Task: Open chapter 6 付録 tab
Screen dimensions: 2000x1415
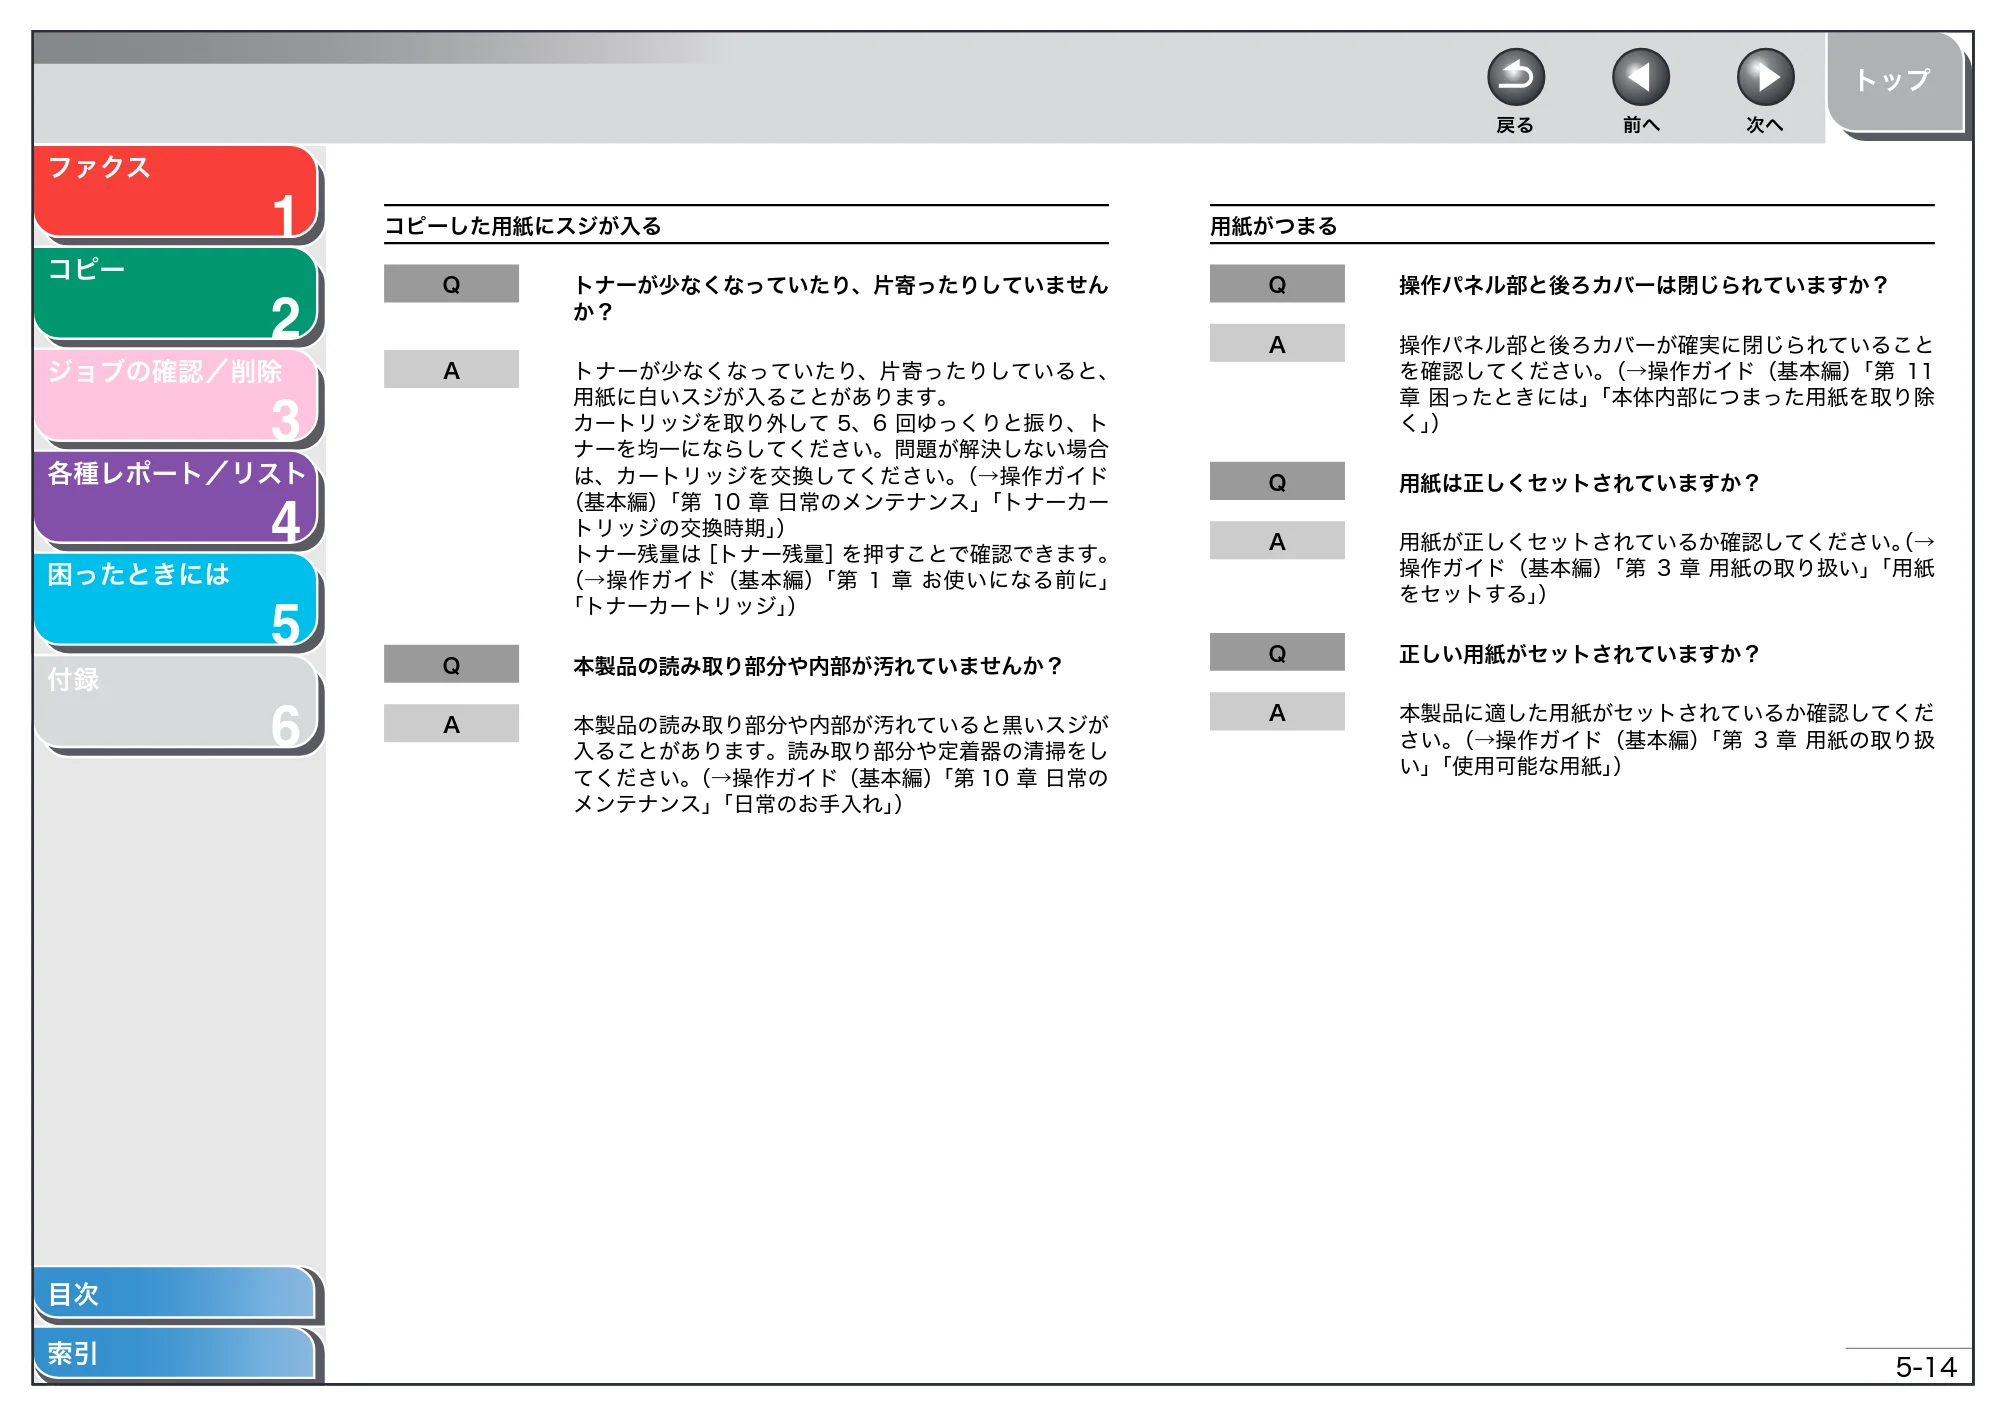Action: (x=176, y=702)
